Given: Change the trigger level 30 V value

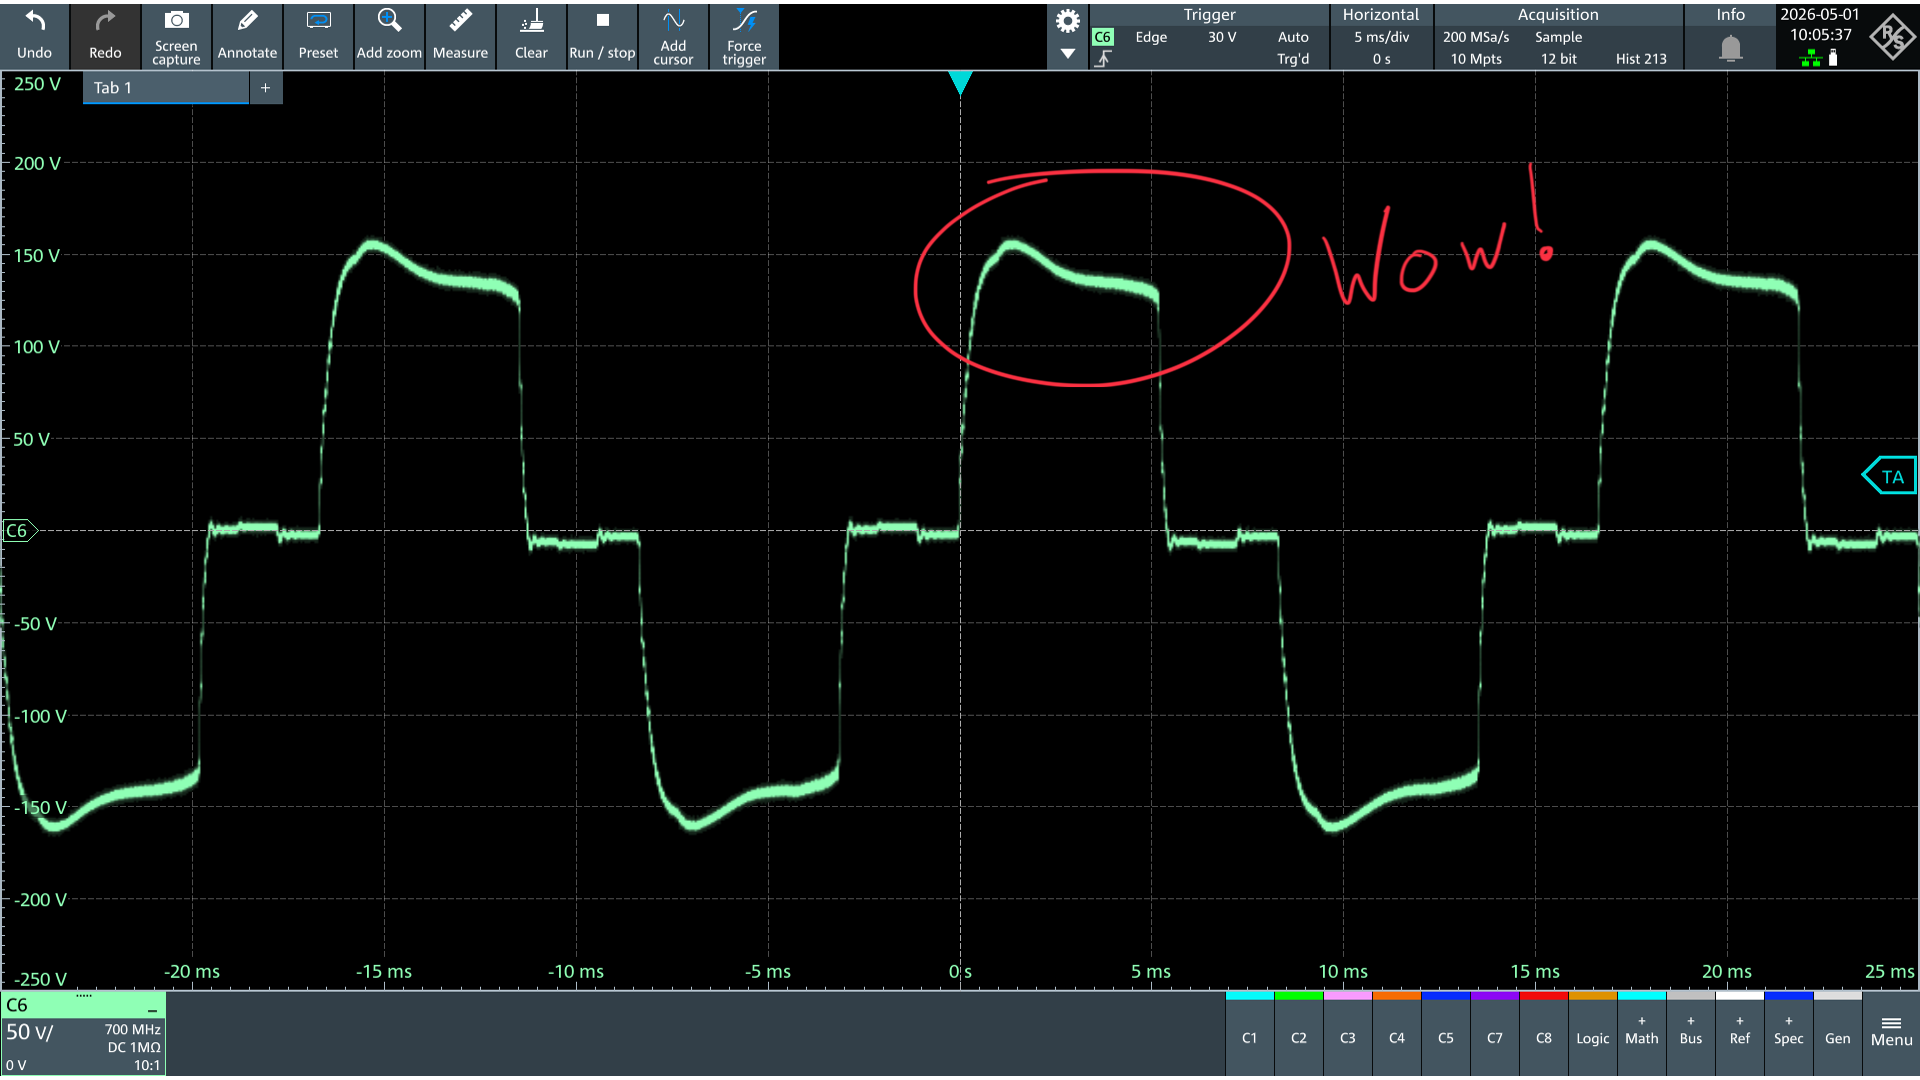Looking at the screenshot, I should pyautogui.click(x=1222, y=37).
